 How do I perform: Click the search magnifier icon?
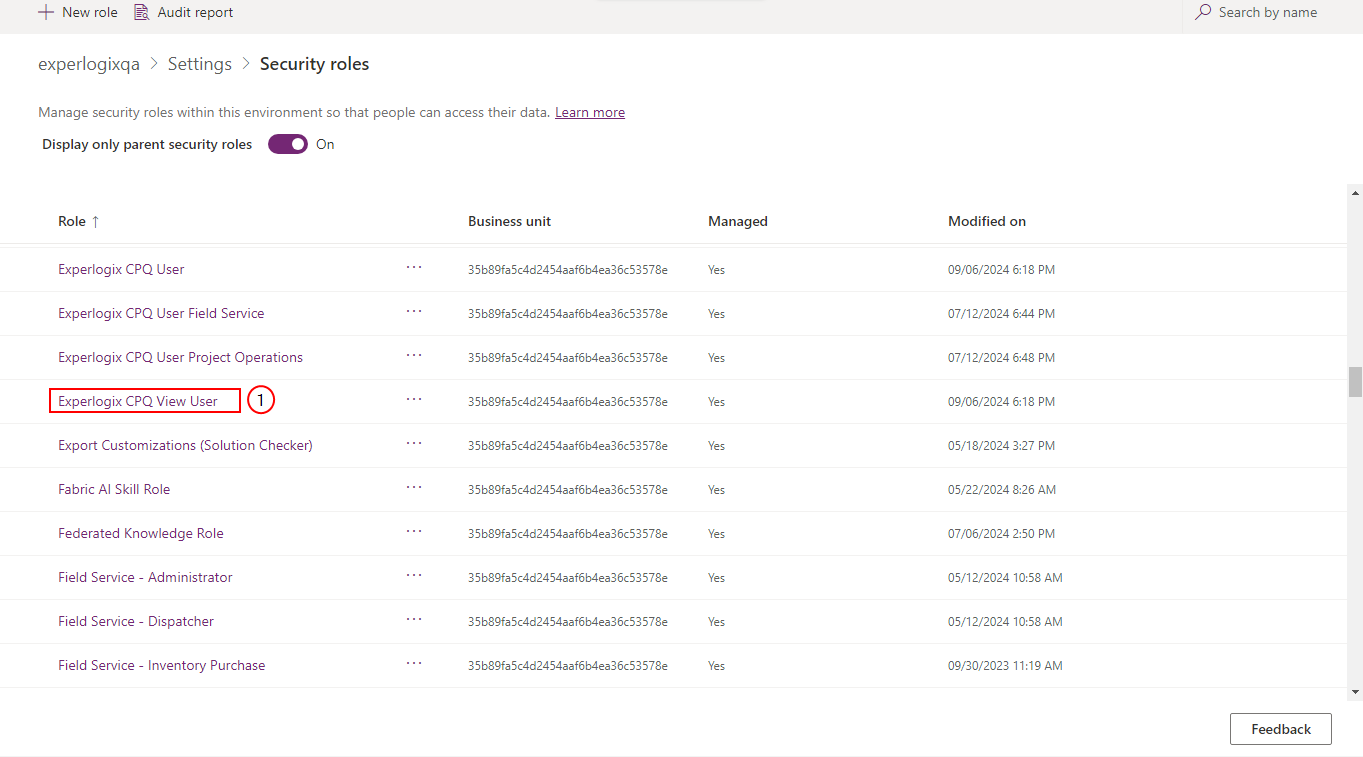(1203, 12)
